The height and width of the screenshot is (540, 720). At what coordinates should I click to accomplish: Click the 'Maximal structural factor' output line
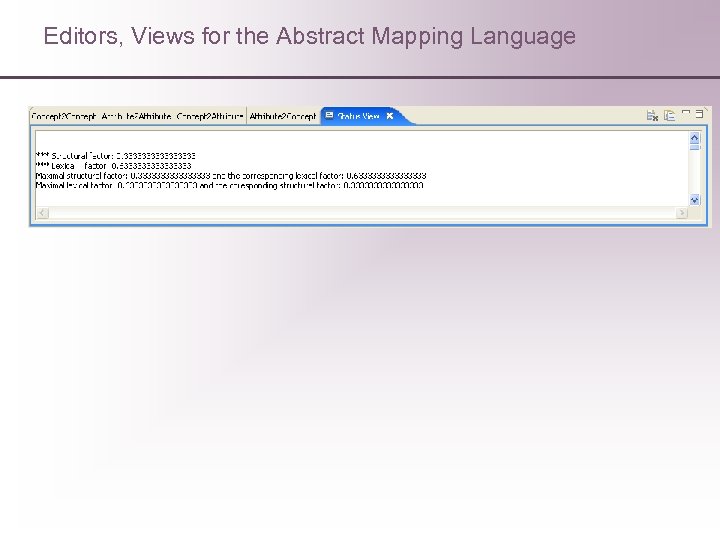point(231,176)
